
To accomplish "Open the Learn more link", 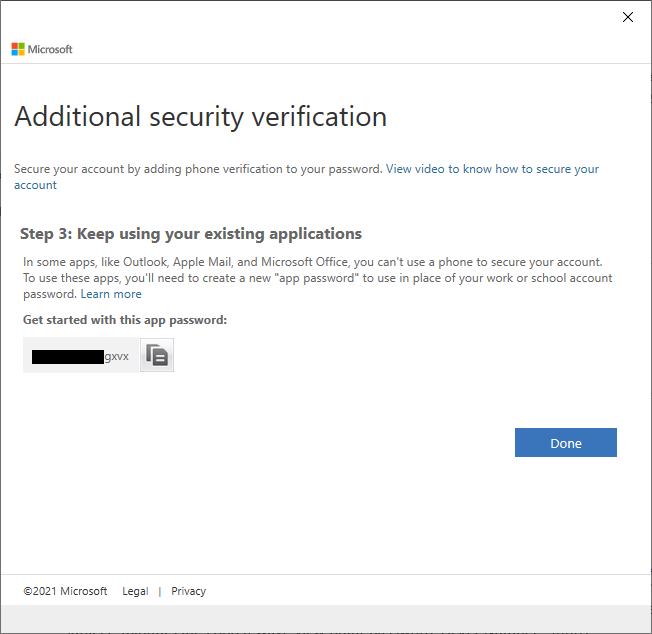I will pyautogui.click(x=111, y=294).
